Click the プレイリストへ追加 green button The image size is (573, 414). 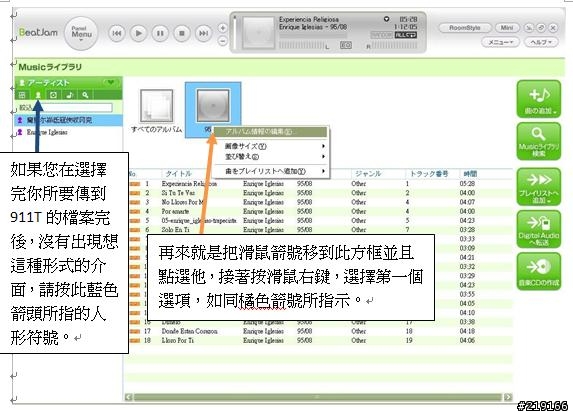(x=538, y=187)
